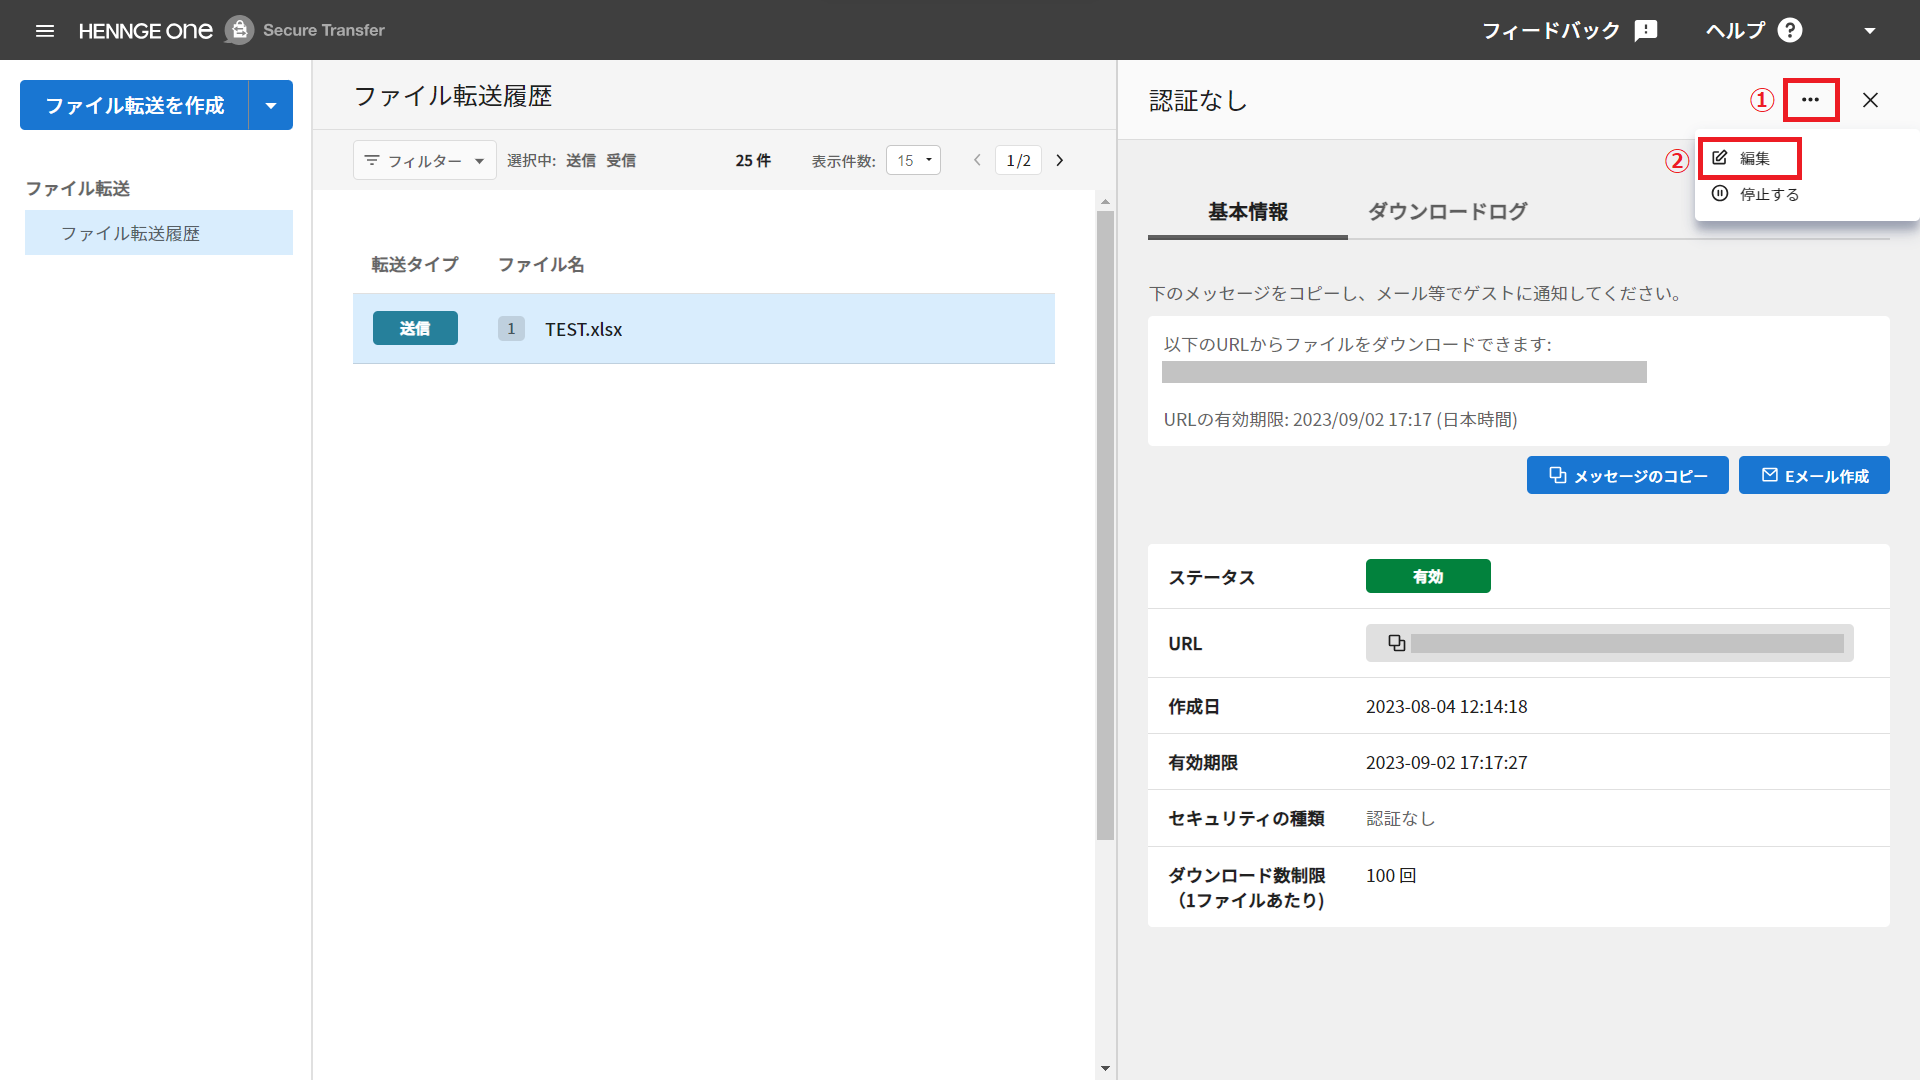Close the 認証なし detail panel
This screenshot has width=1920, height=1080.
tap(1870, 100)
